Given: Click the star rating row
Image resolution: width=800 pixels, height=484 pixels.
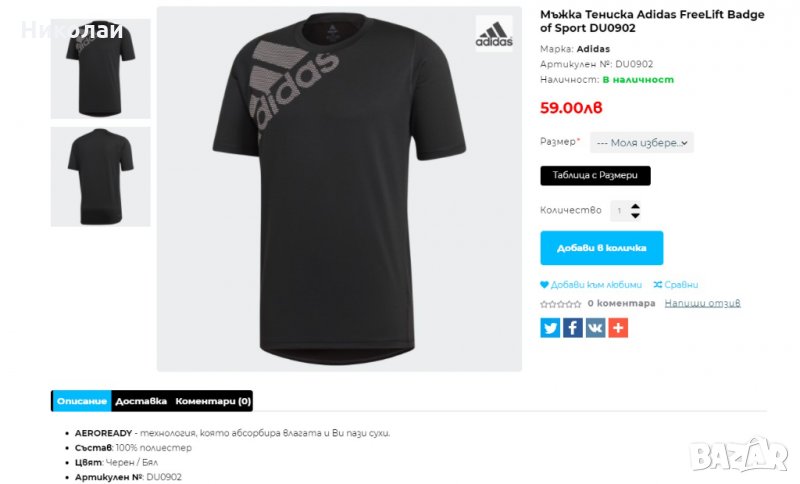Looking at the screenshot, I should (561, 304).
